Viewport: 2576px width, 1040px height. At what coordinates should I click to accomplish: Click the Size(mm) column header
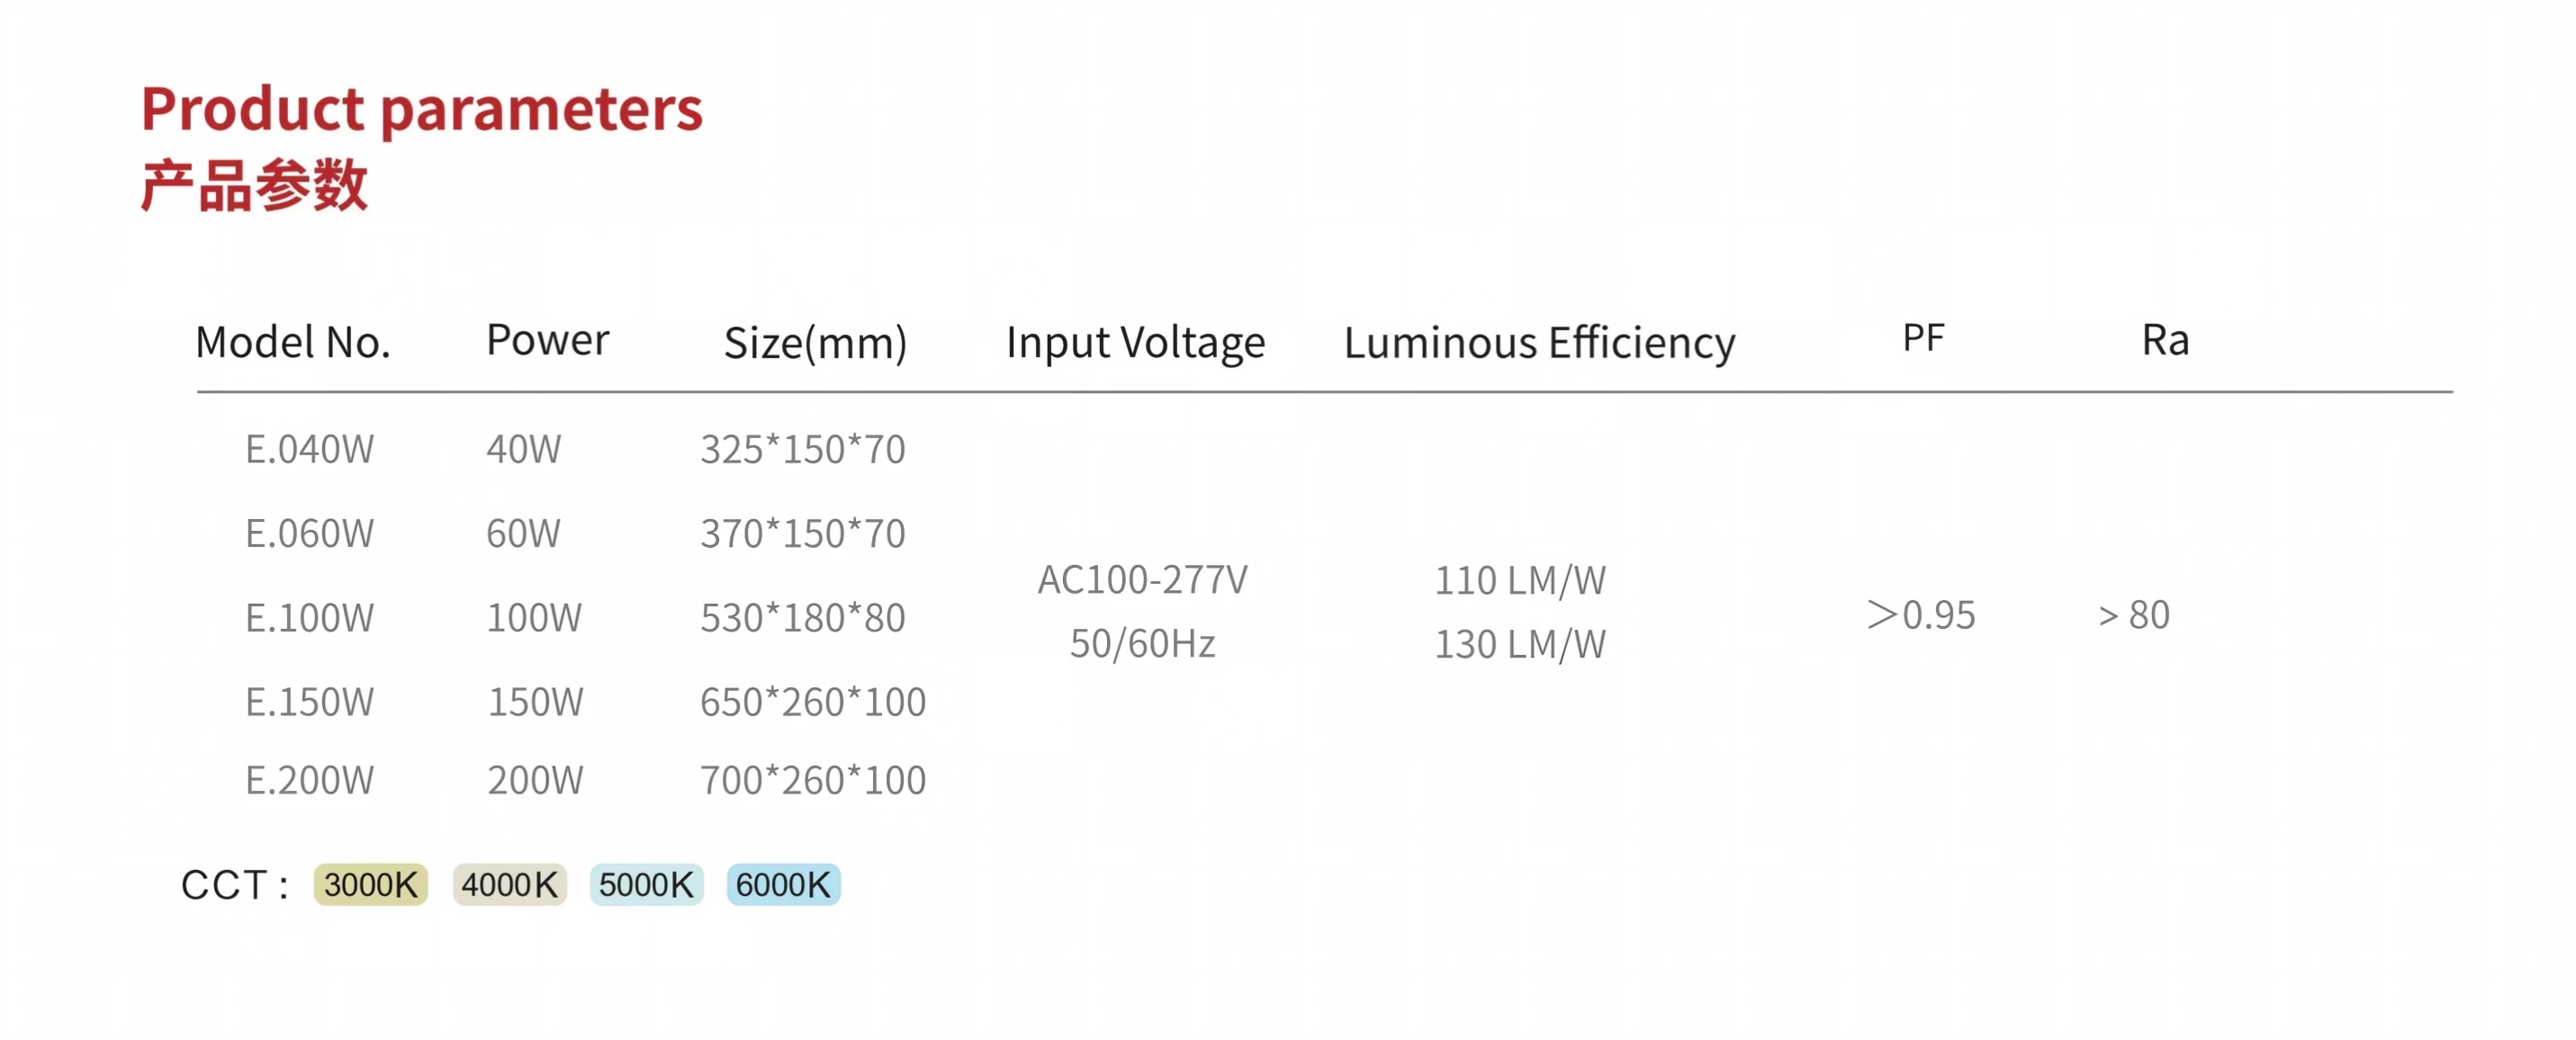coord(815,343)
